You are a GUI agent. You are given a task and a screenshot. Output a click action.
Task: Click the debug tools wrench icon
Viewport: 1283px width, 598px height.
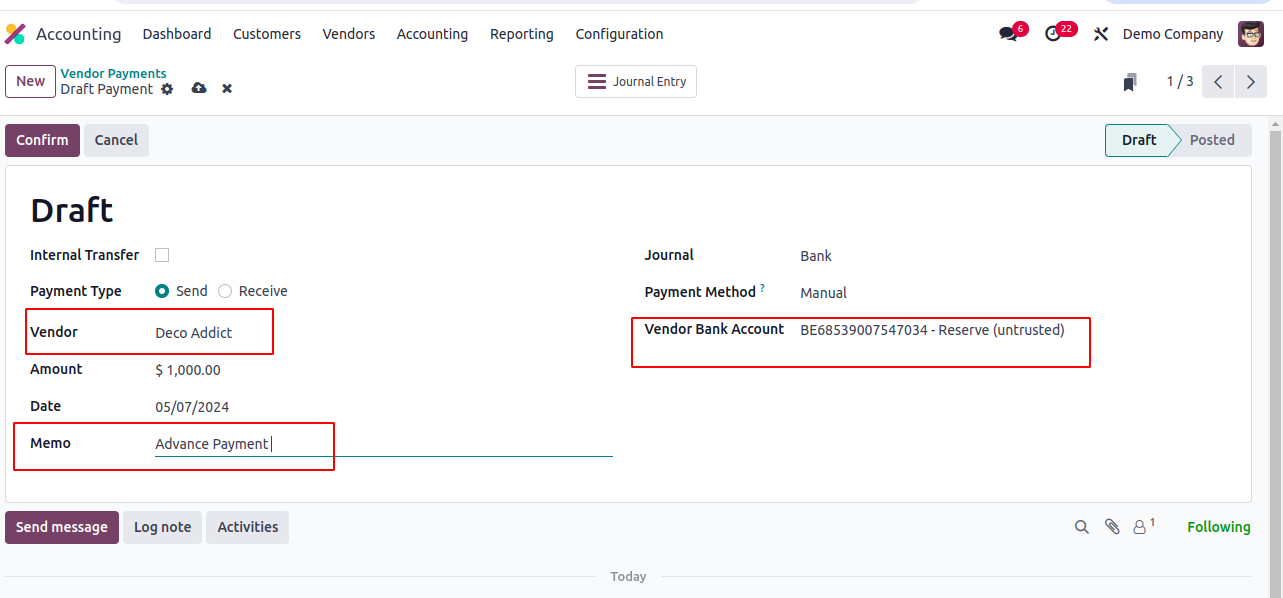point(1101,34)
